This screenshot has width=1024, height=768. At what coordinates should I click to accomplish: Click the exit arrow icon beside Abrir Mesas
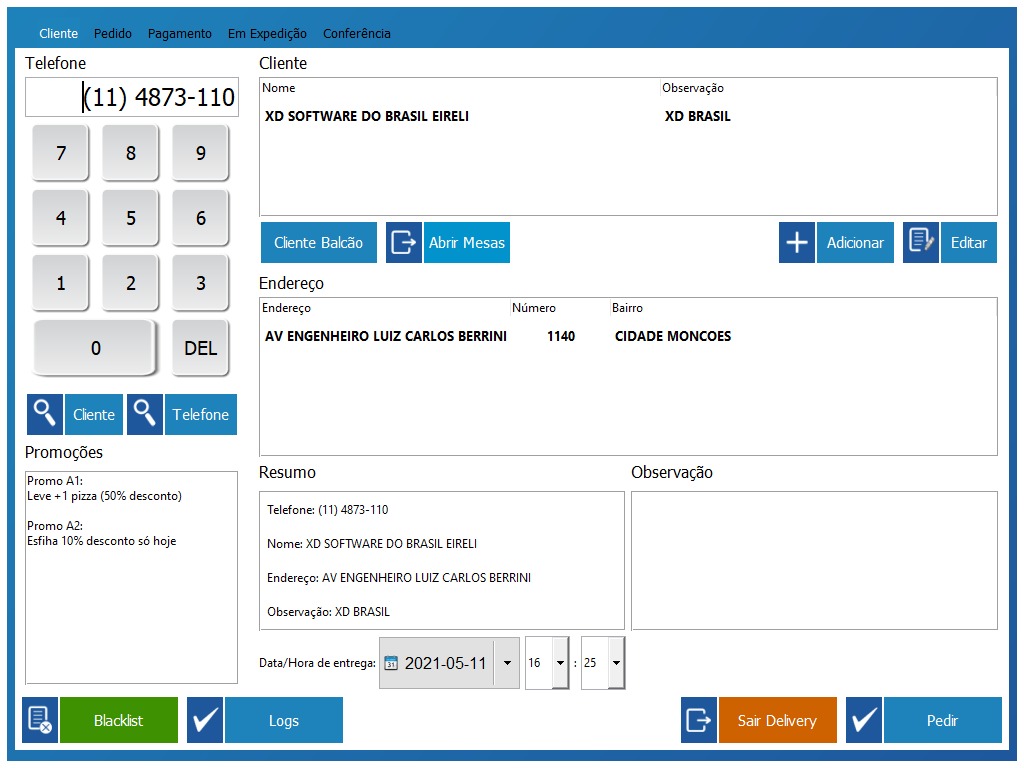[404, 243]
